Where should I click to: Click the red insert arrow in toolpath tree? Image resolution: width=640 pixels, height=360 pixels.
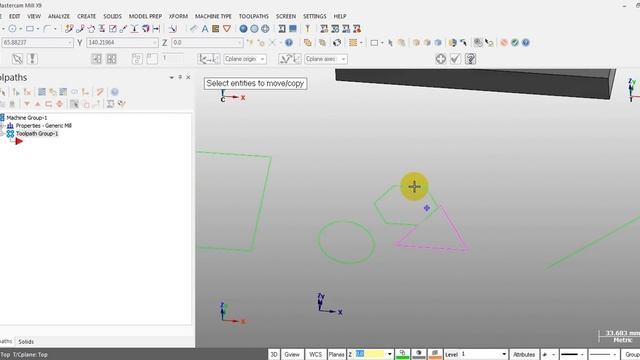point(19,142)
